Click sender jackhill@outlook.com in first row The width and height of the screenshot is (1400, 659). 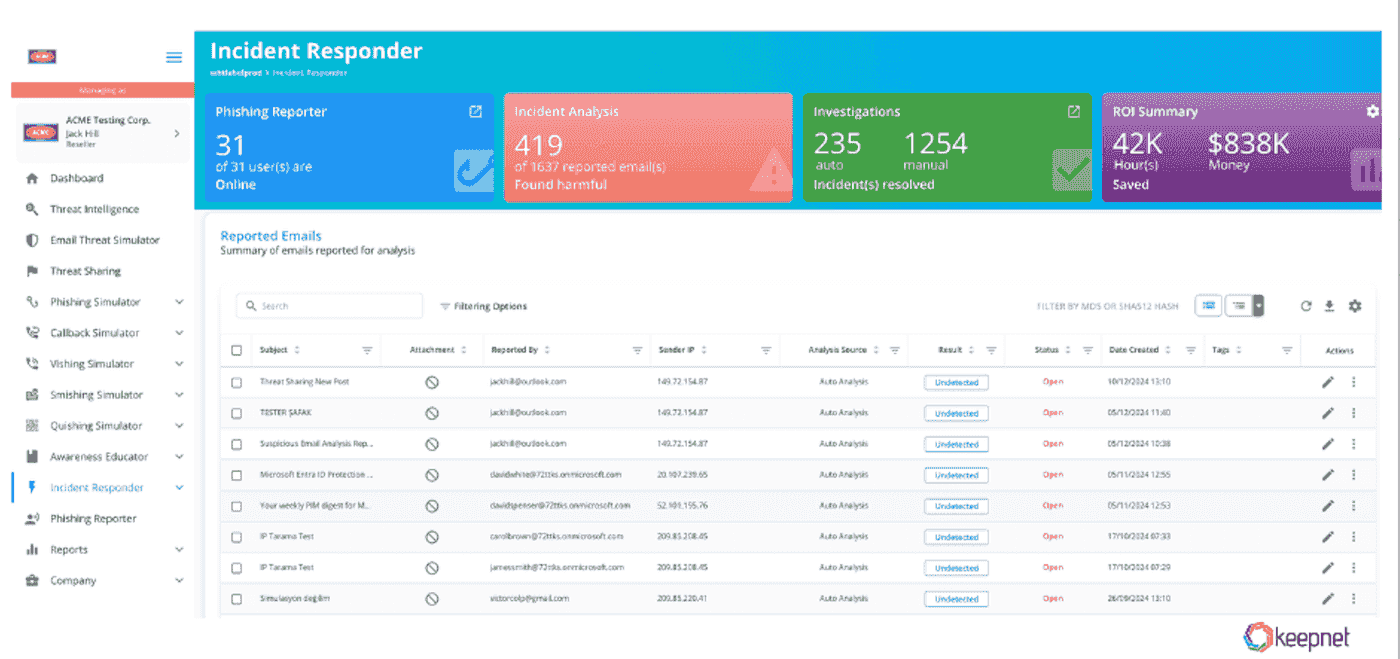(x=528, y=382)
